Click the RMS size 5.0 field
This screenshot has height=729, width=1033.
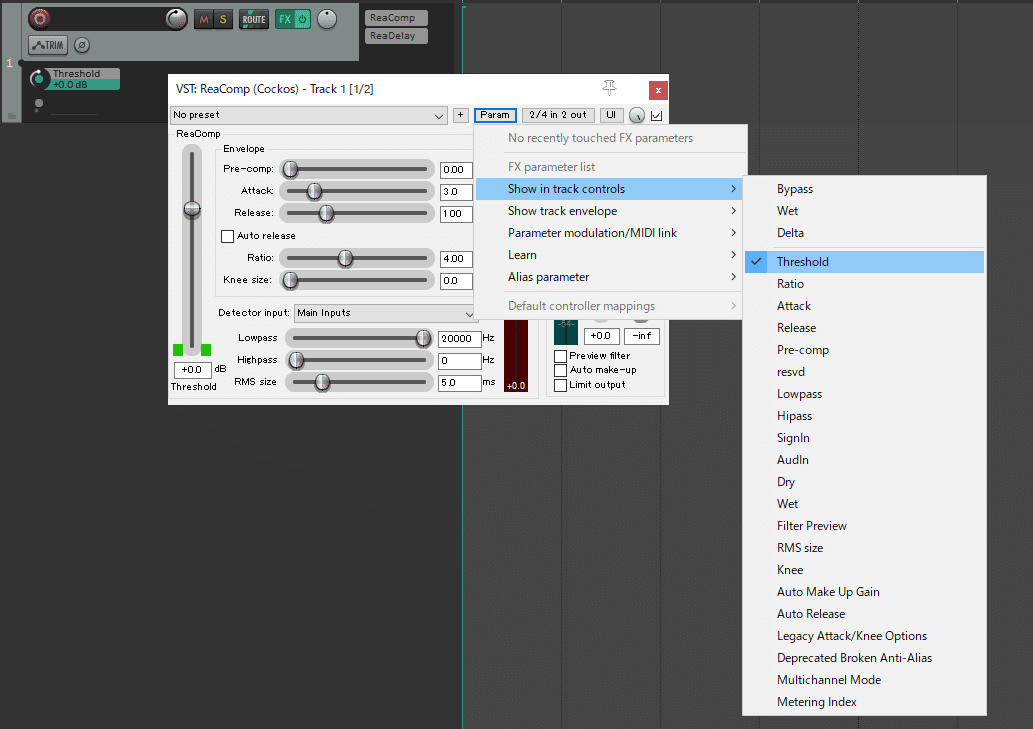coord(459,383)
